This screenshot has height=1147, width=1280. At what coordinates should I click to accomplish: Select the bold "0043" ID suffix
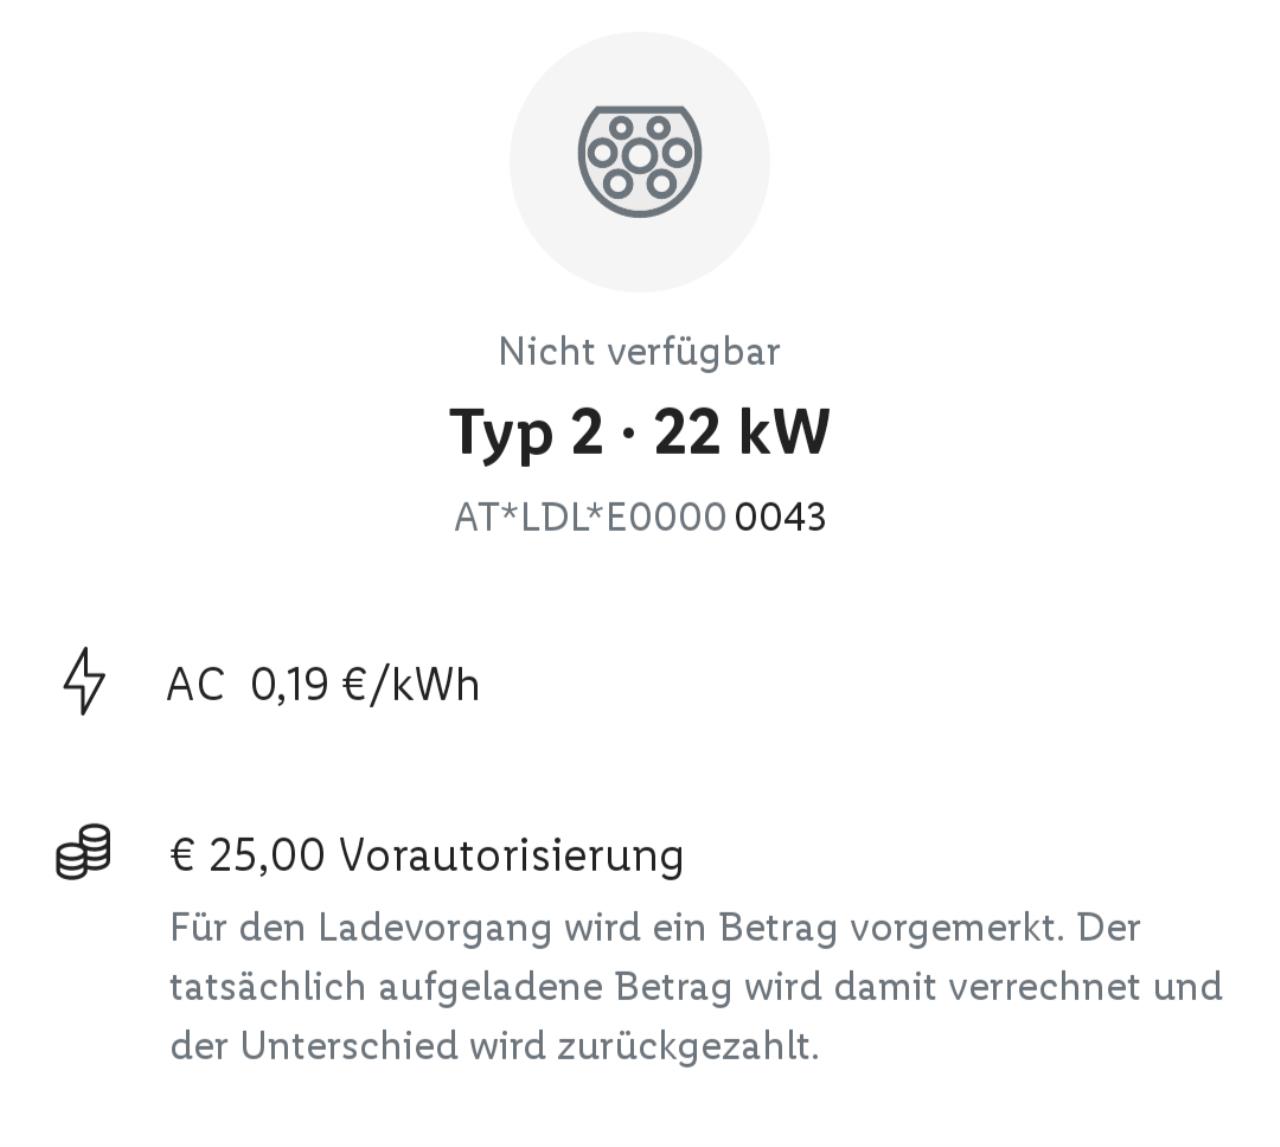tap(780, 518)
